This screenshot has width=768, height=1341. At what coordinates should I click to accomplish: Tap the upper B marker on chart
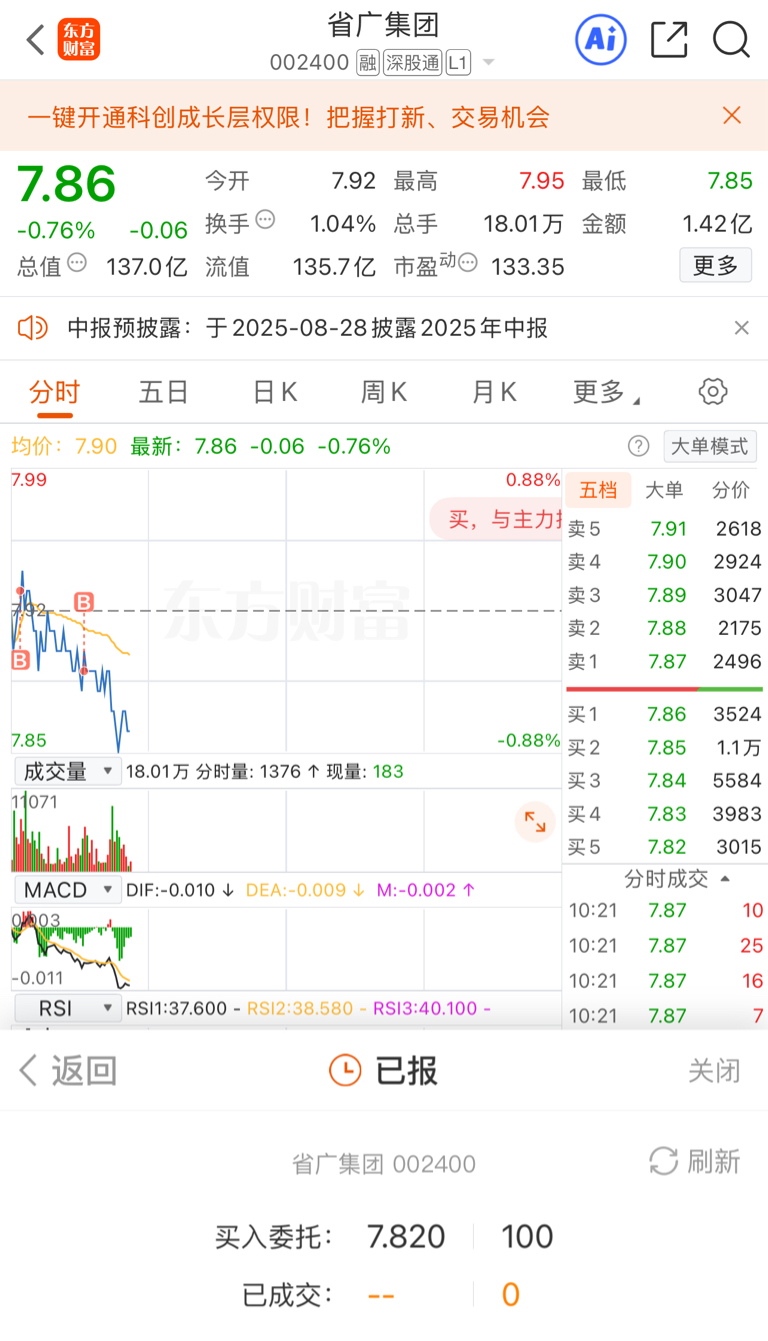[x=84, y=601]
